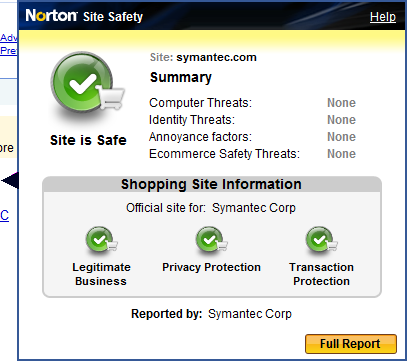Click the Shopping Site Information heading
The width and height of the screenshot is (407, 361).
coord(211,184)
